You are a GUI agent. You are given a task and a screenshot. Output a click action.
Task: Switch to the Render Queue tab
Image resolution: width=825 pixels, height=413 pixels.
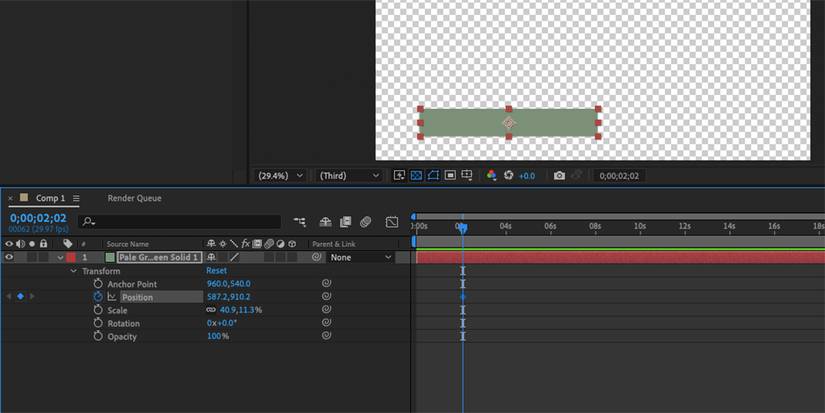[x=134, y=198]
